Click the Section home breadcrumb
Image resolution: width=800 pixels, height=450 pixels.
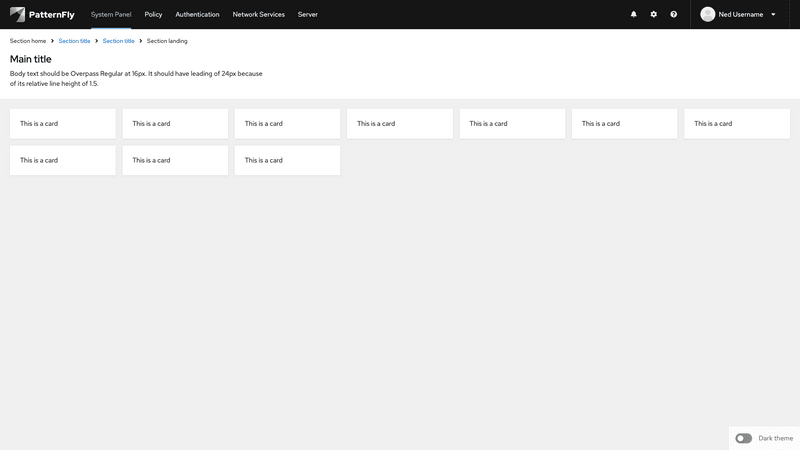click(28, 41)
